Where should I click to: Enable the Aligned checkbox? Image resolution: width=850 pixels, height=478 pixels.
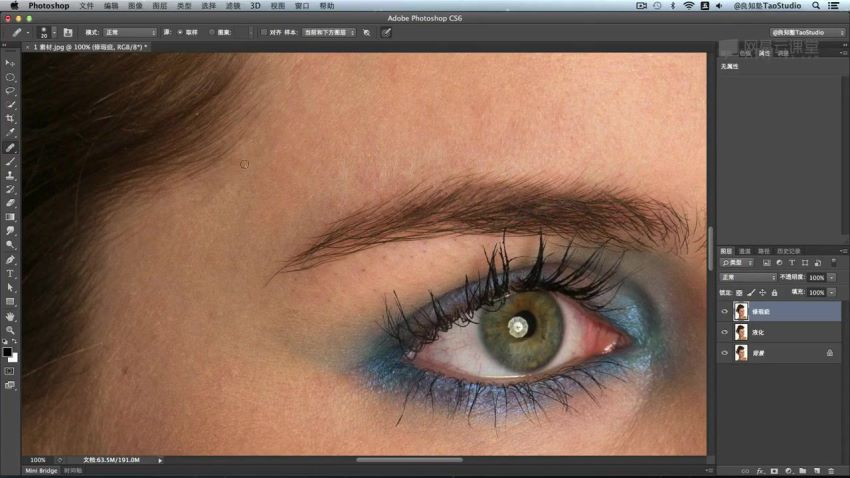(x=264, y=33)
